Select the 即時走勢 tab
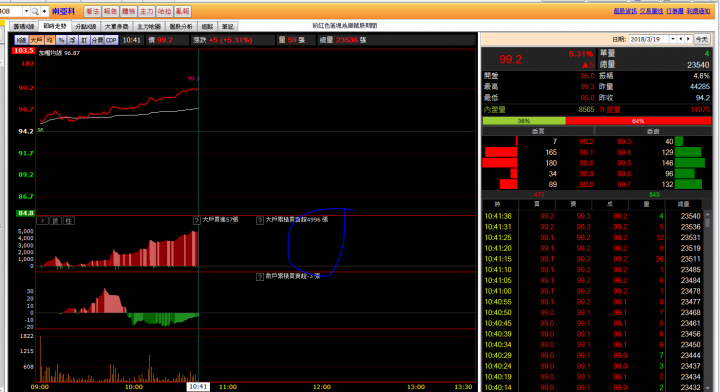 [55, 26]
